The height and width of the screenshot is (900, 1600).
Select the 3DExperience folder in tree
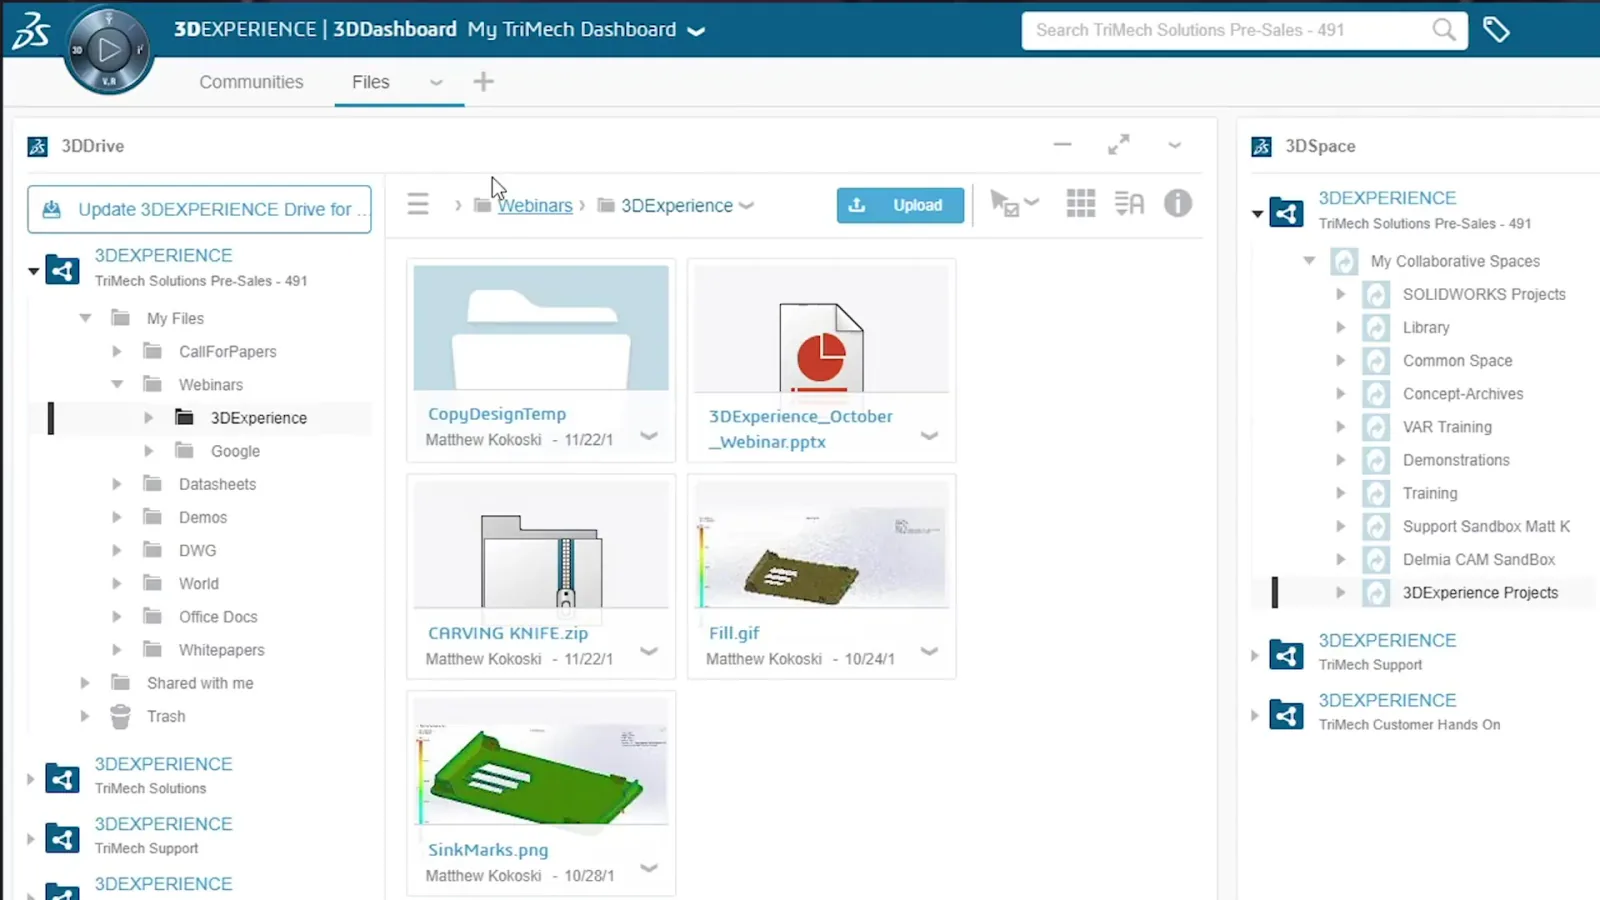[258, 418]
